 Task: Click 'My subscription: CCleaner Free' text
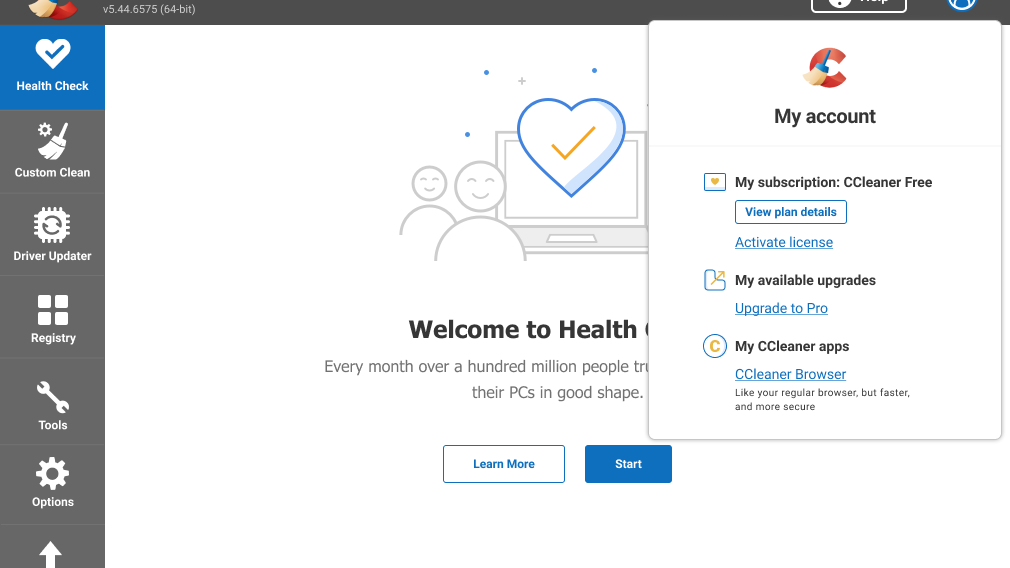point(834,182)
